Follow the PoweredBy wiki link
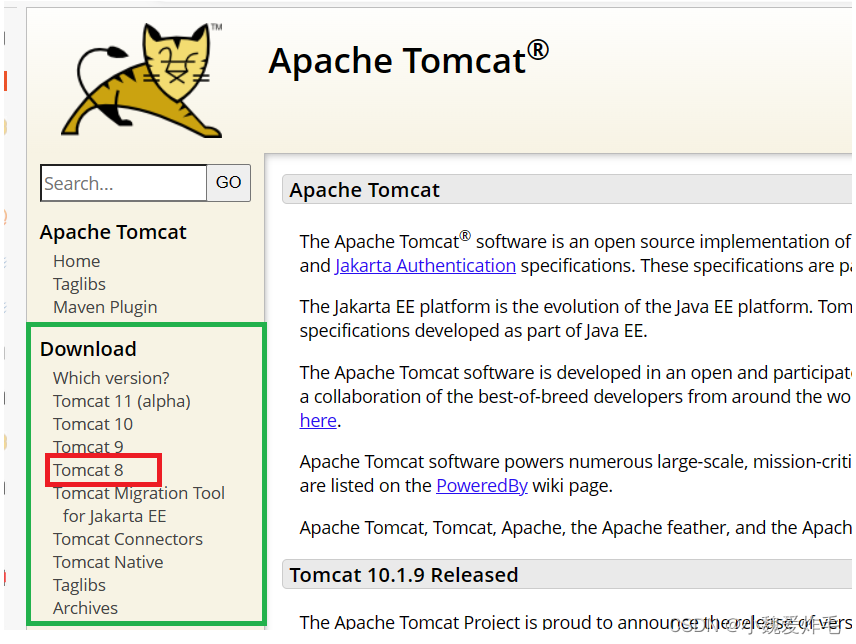The width and height of the screenshot is (856, 644). tap(482, 486)
